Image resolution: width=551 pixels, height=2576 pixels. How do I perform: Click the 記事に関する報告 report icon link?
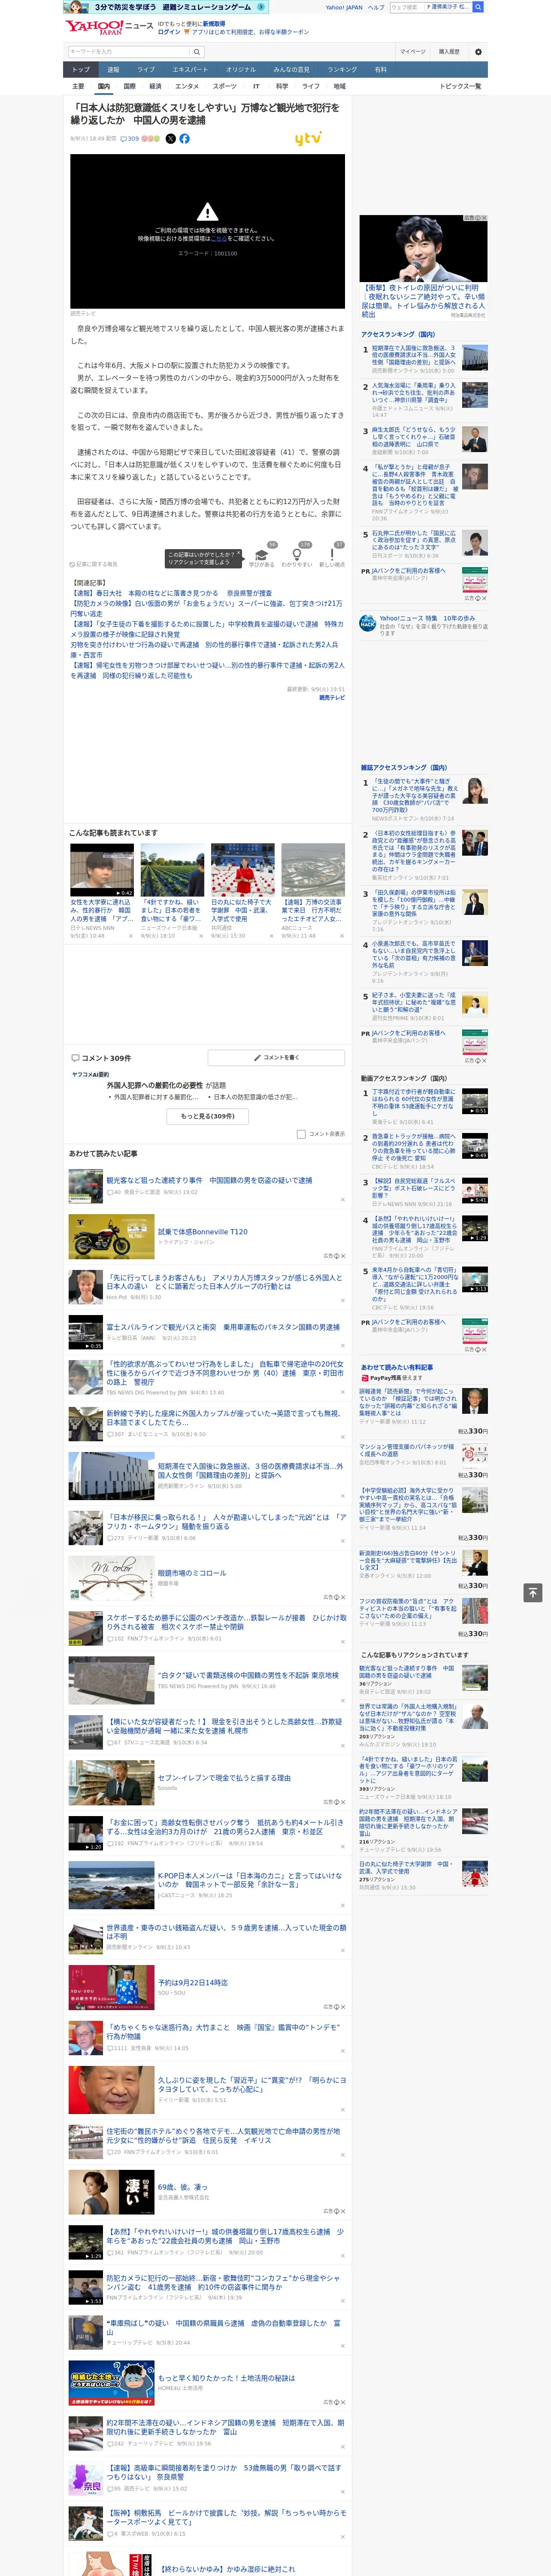coord(93,564)
